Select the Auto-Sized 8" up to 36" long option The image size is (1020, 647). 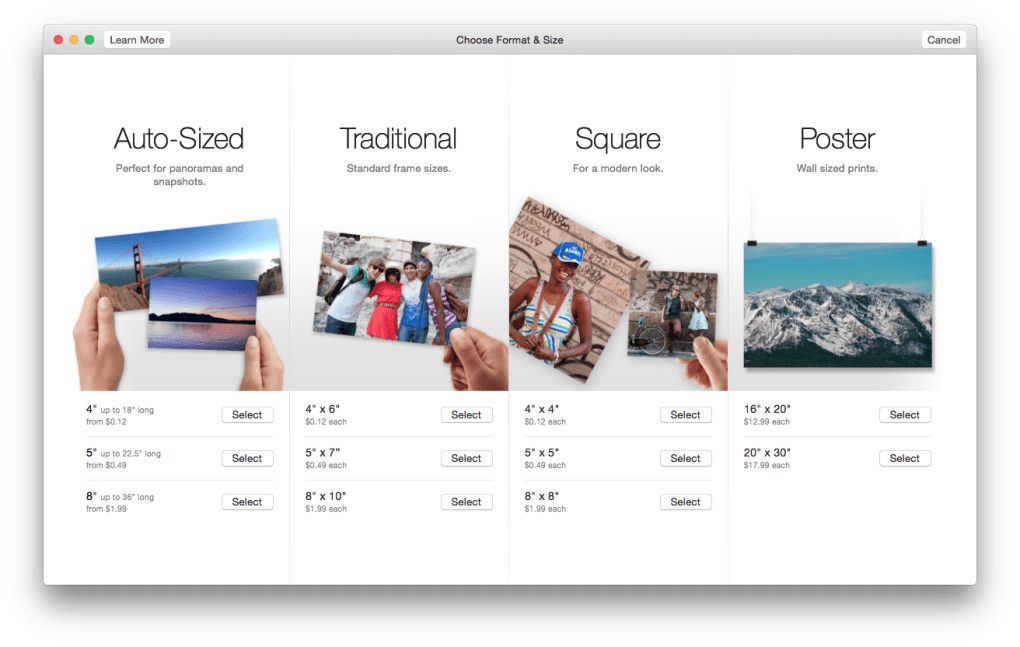tap(247, 502)
